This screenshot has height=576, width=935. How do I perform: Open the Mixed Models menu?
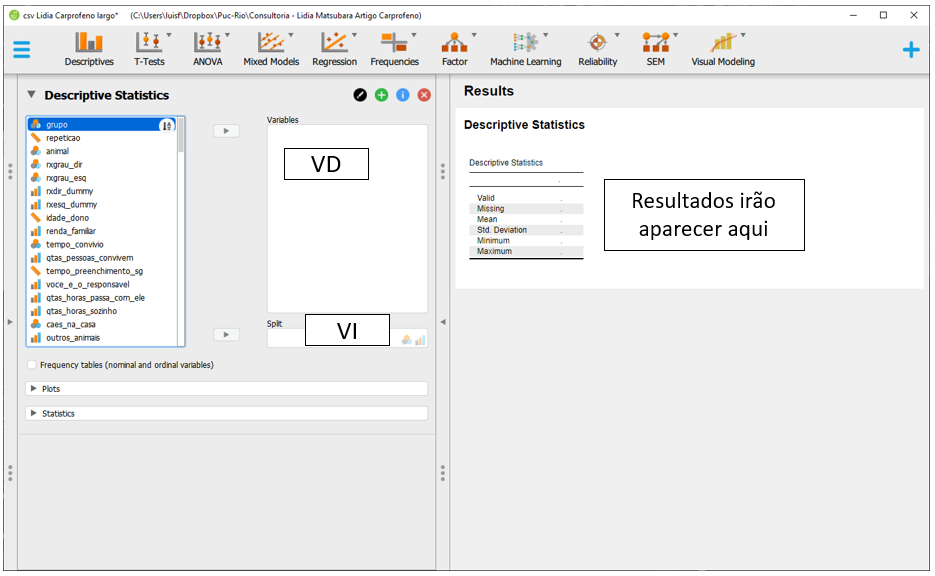pyautogui.click(x=271, y=48)
